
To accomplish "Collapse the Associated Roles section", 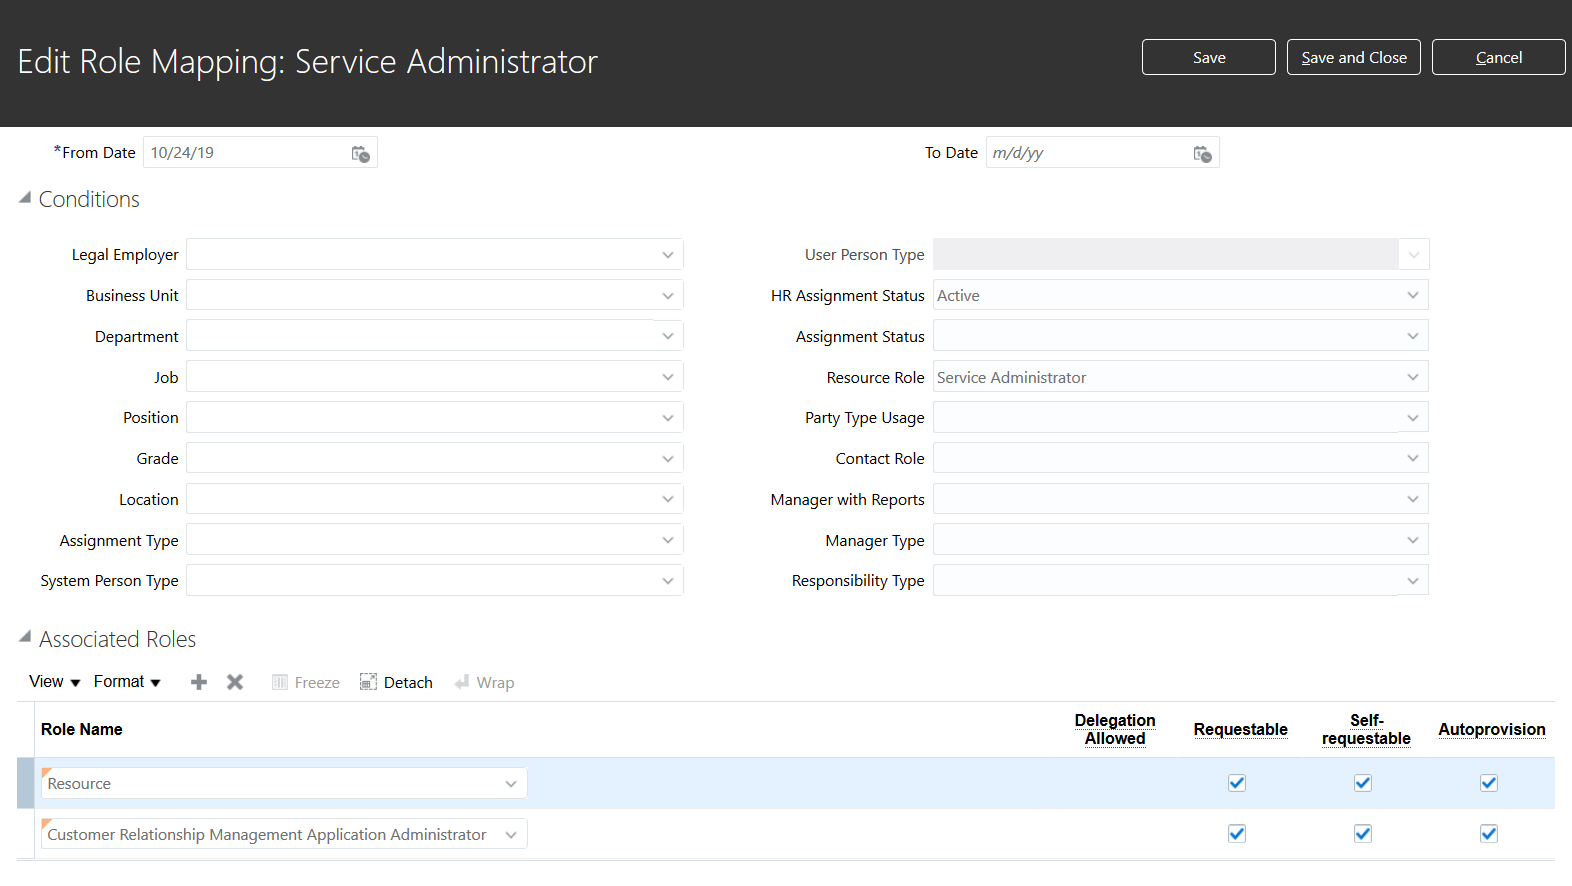I will pos(25,637).
